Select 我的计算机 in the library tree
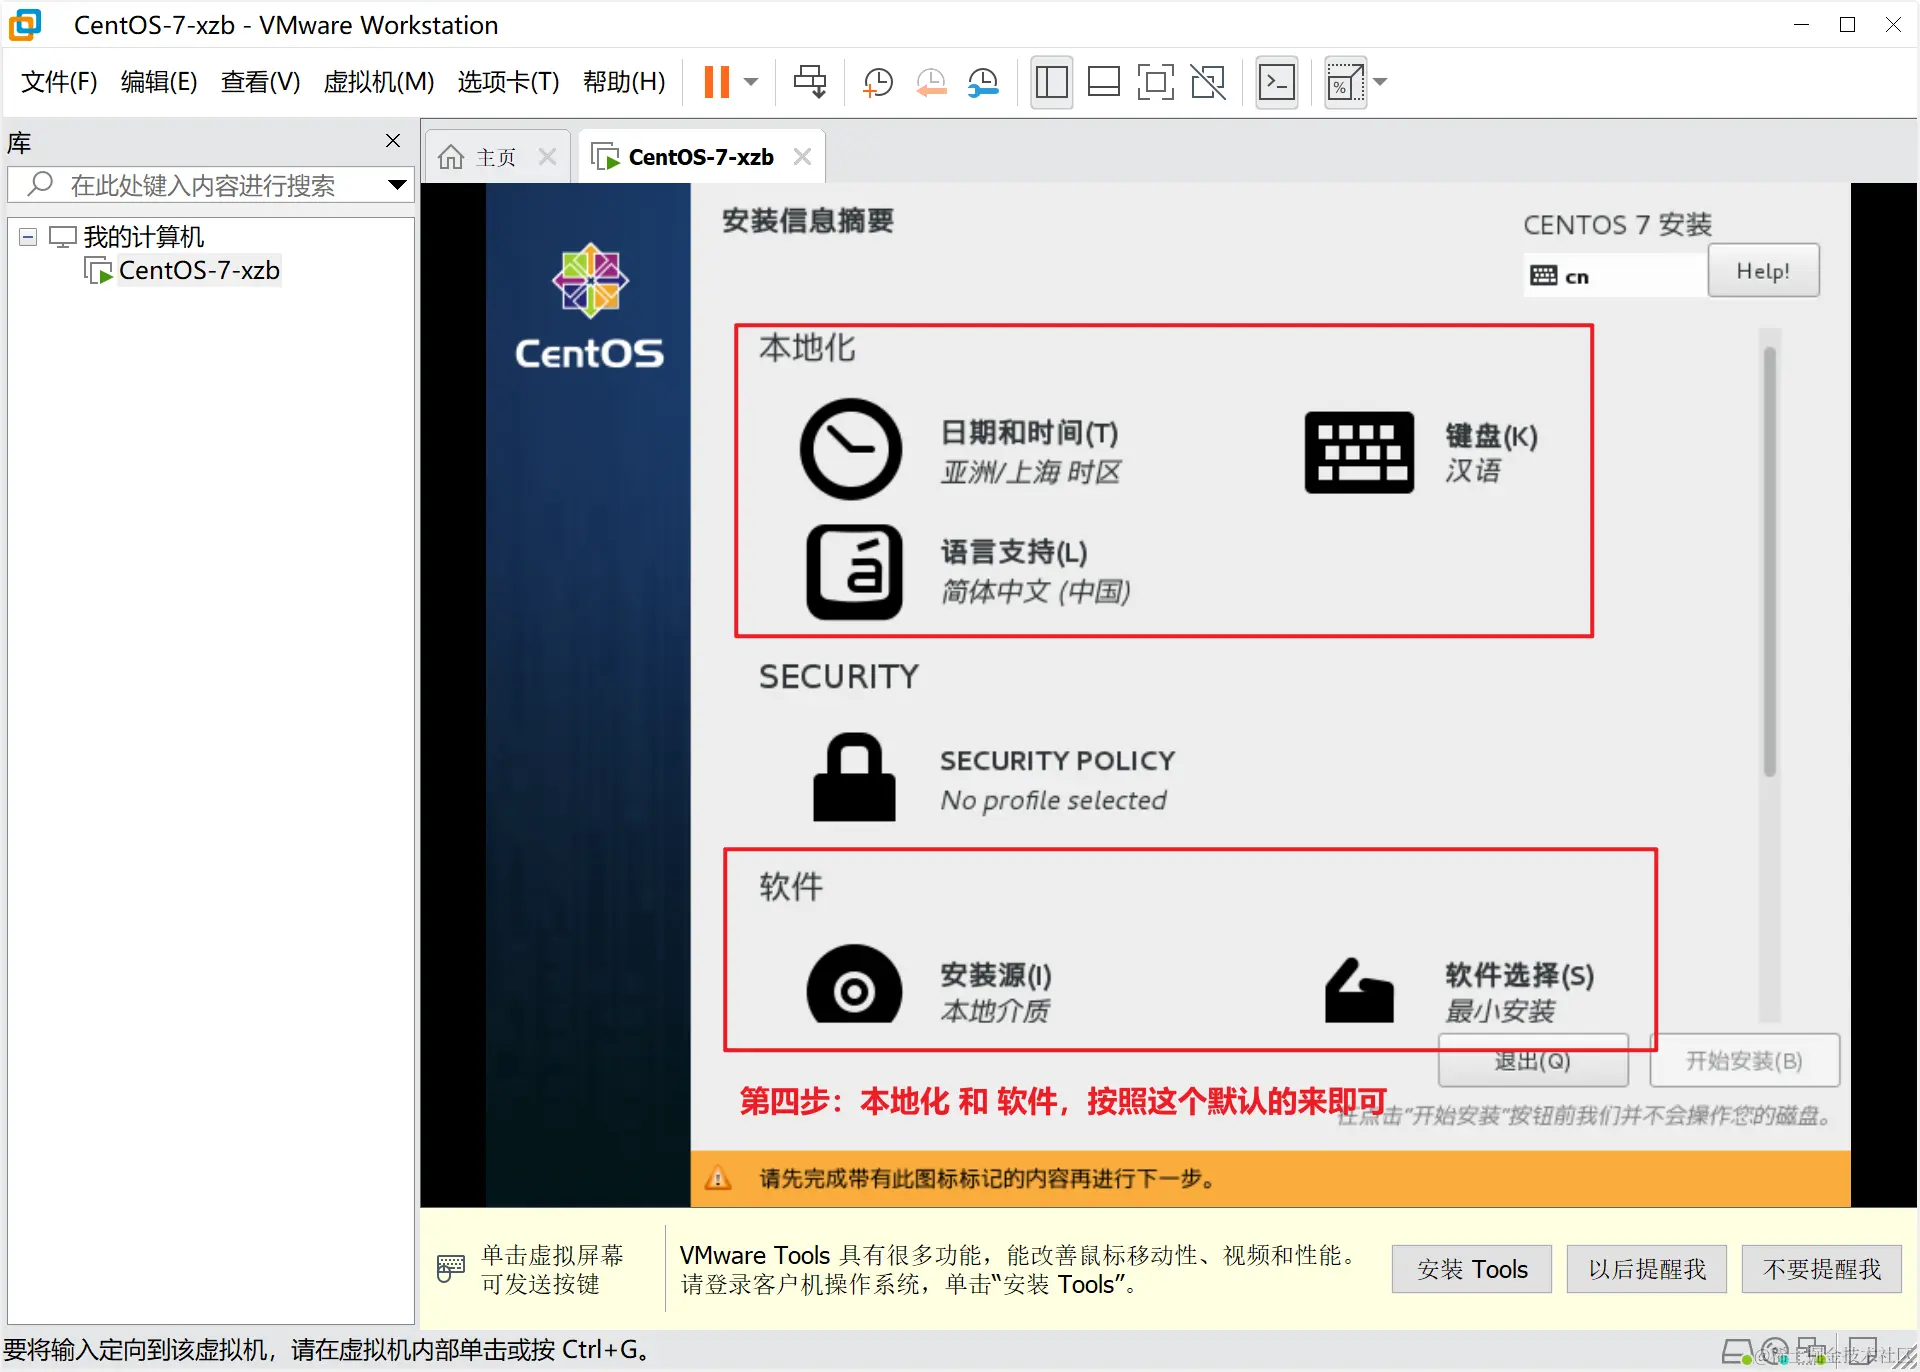 (143, 237)
